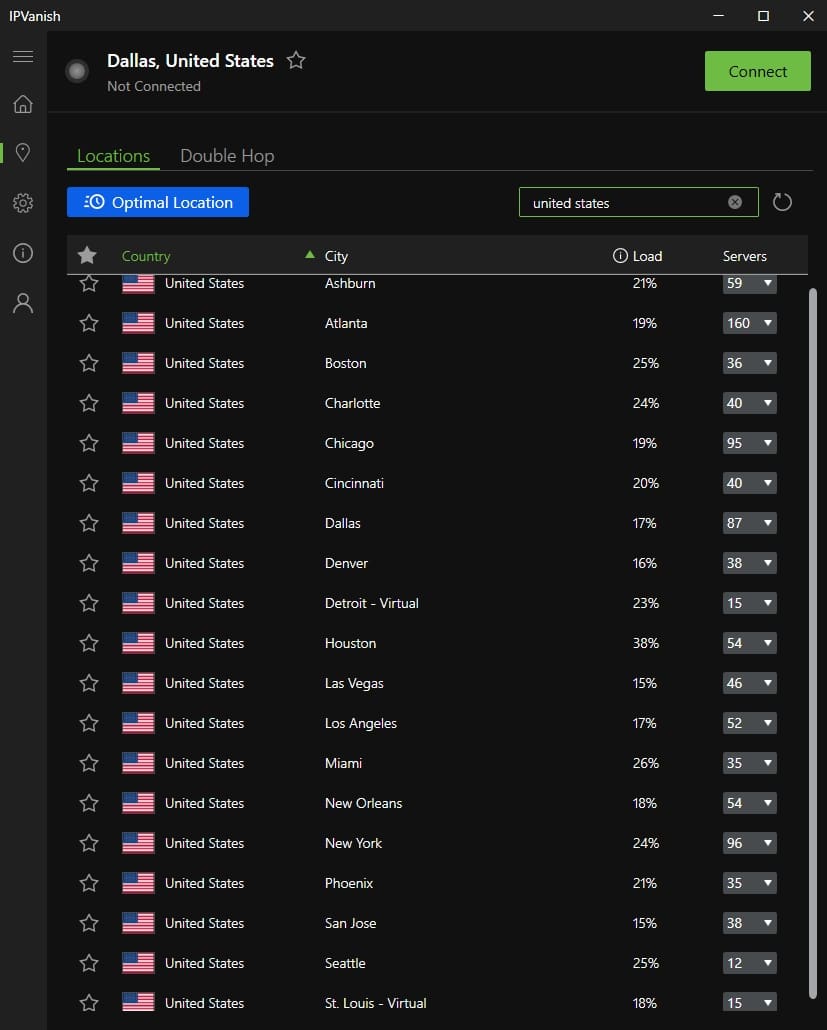Select the Miami city row
The height and width of the screenshot is (1030, 827).
[x=437, y=763]
